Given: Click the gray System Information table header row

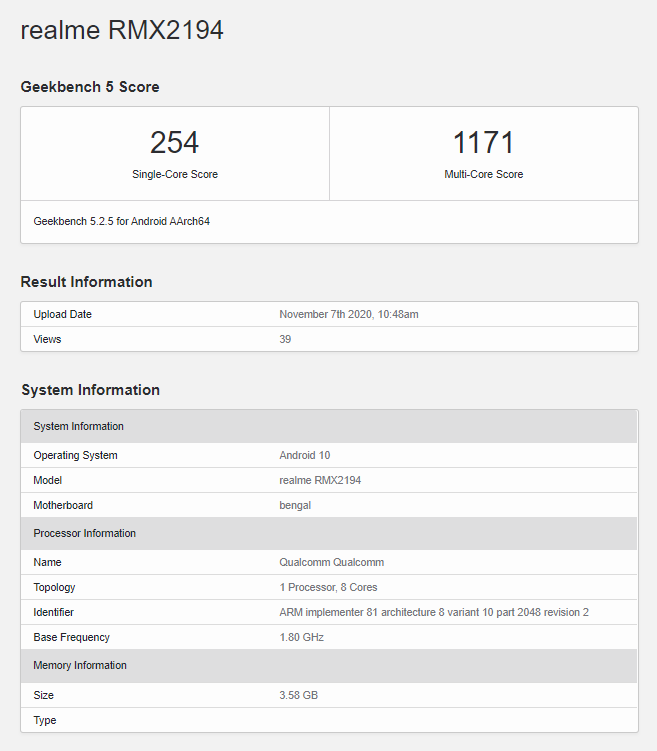Looking at the screenshot, I should click(x=329, y=426).
